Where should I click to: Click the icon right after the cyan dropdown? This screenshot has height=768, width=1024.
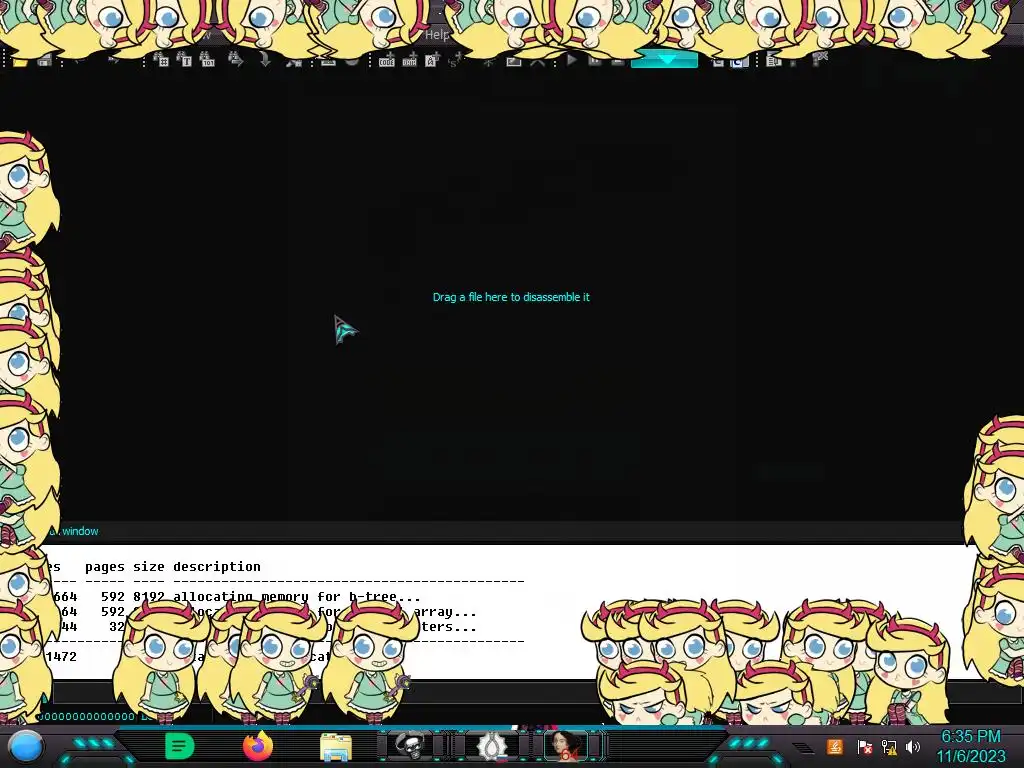[x=718, y=61]
